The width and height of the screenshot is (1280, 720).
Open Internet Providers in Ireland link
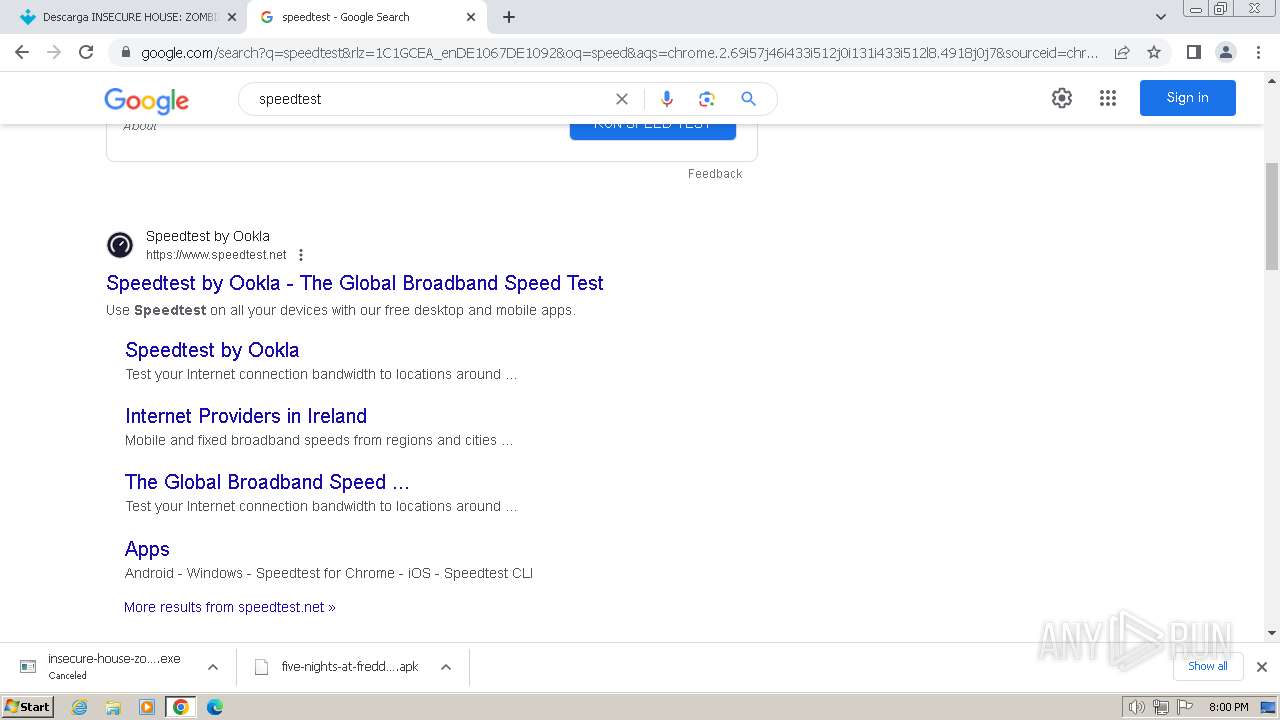click(246, 416)
